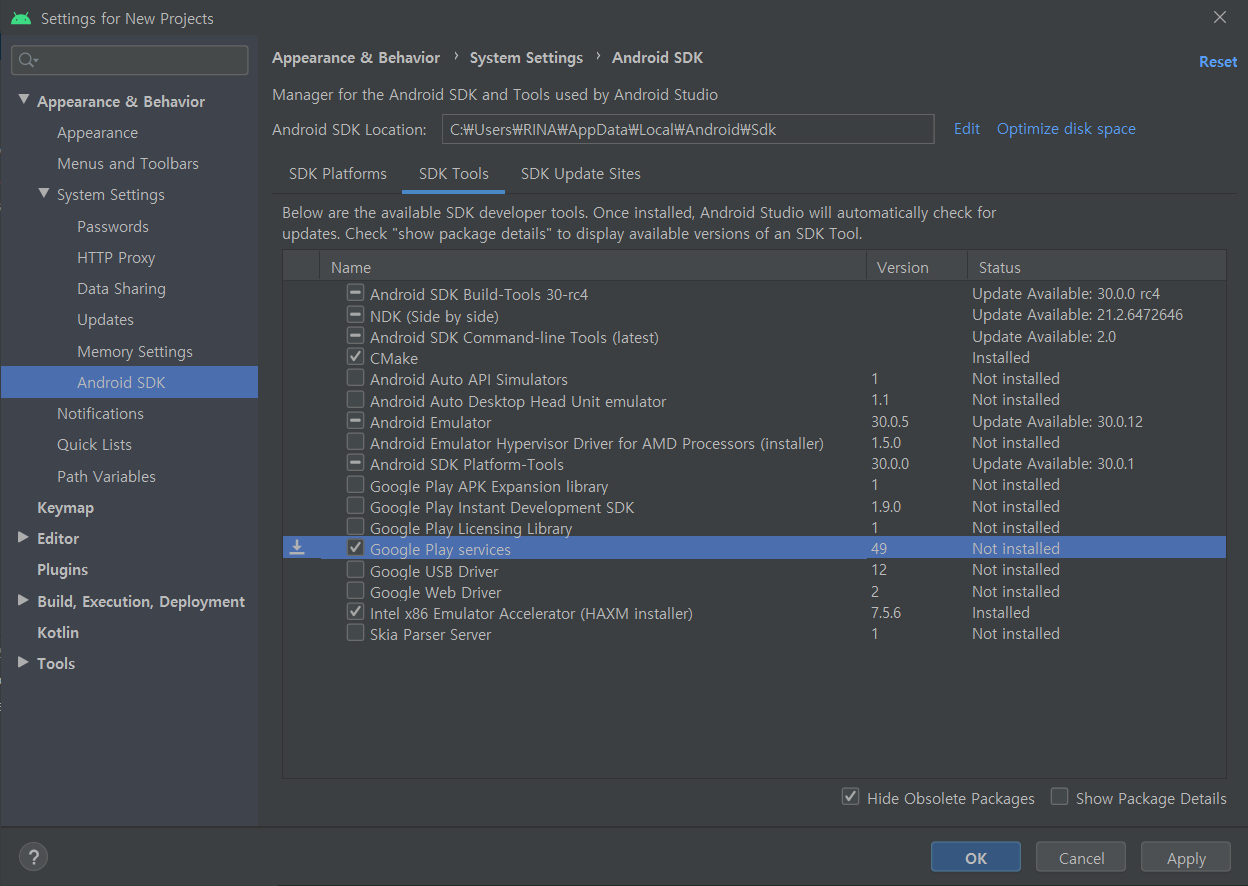
Task: Sort table by Name column header
Action: pyautogui.click(x=592, y=267)
